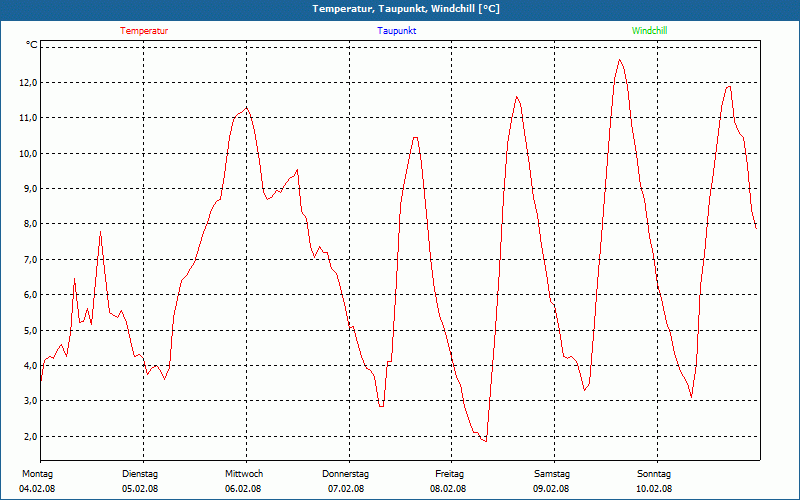The width and height of the screenshot is (800, 500).
Task: Select the Donnerstag 07.02.08 axis label
Action: click(345, 481)
